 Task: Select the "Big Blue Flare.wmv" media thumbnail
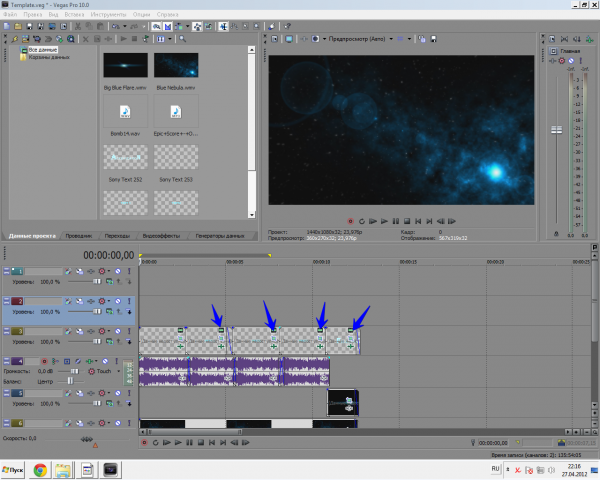click(x=125, y=66)
